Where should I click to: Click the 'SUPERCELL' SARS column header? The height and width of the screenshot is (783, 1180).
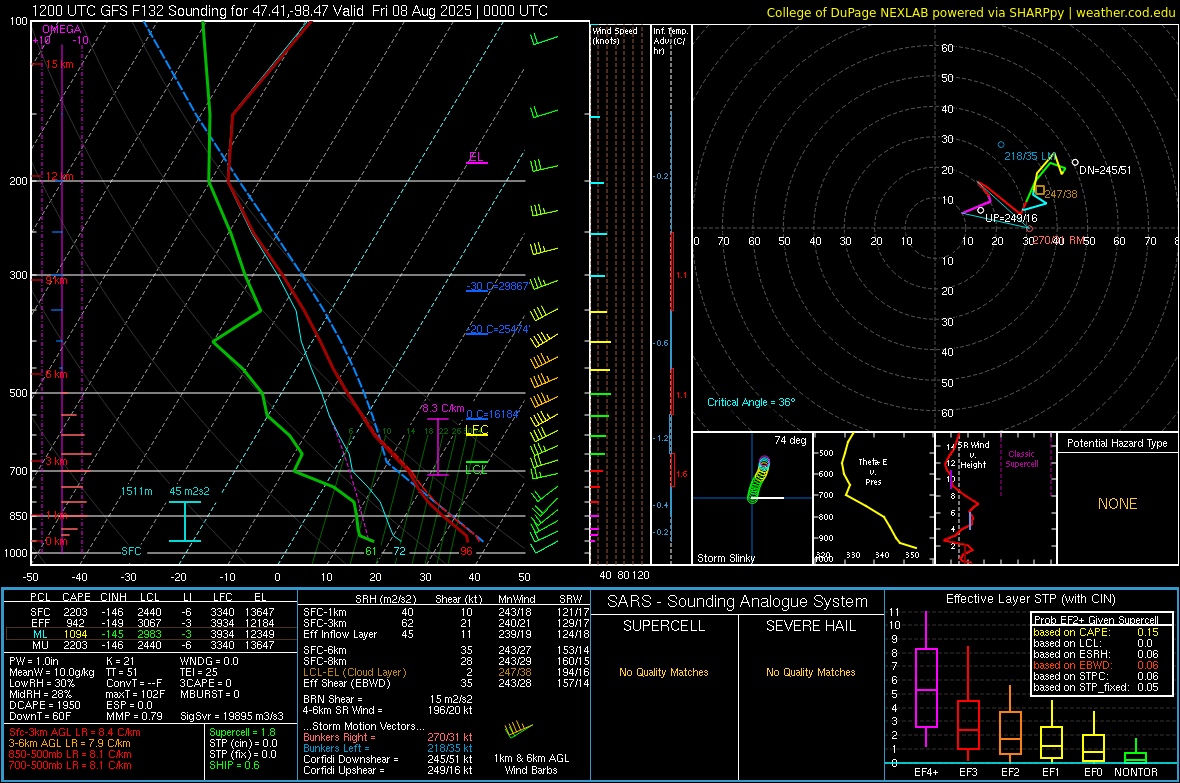664,626
